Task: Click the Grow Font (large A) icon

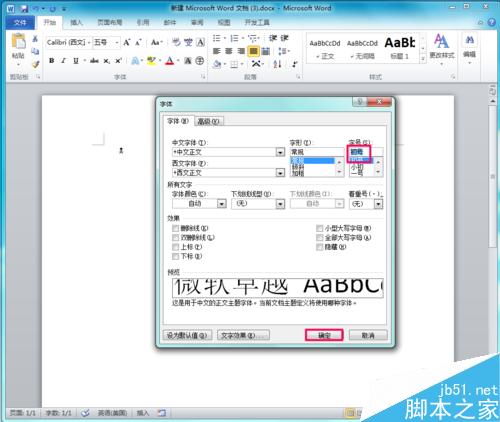Action: point(127,42)
